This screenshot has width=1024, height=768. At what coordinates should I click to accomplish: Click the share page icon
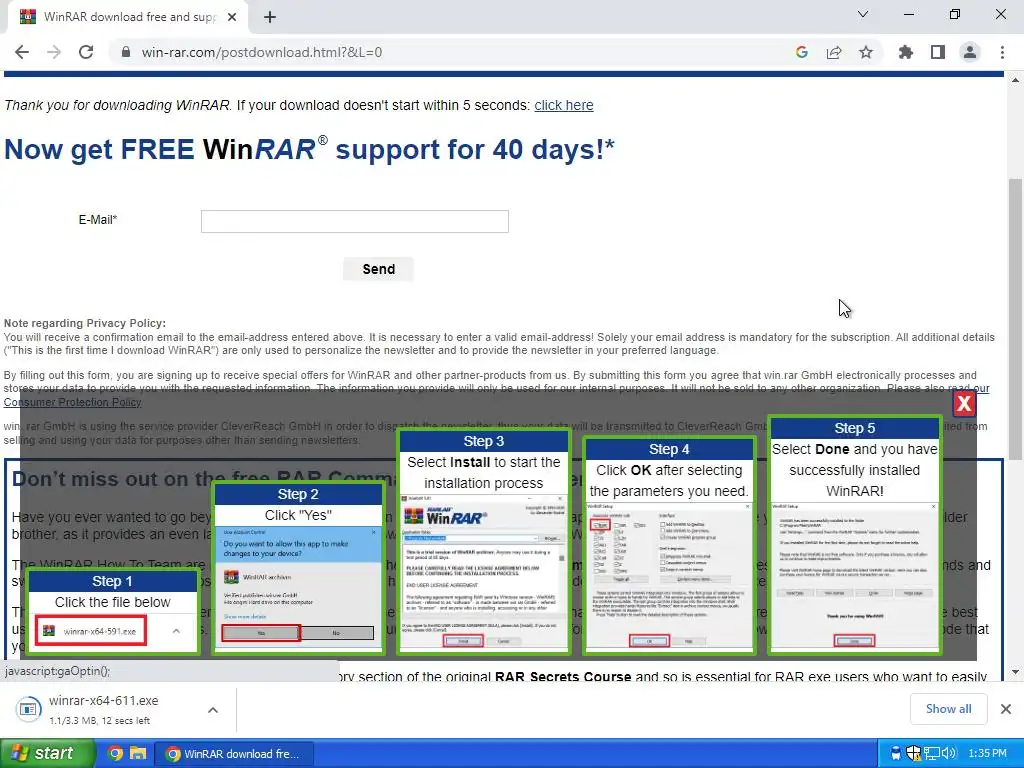(834, 52)
